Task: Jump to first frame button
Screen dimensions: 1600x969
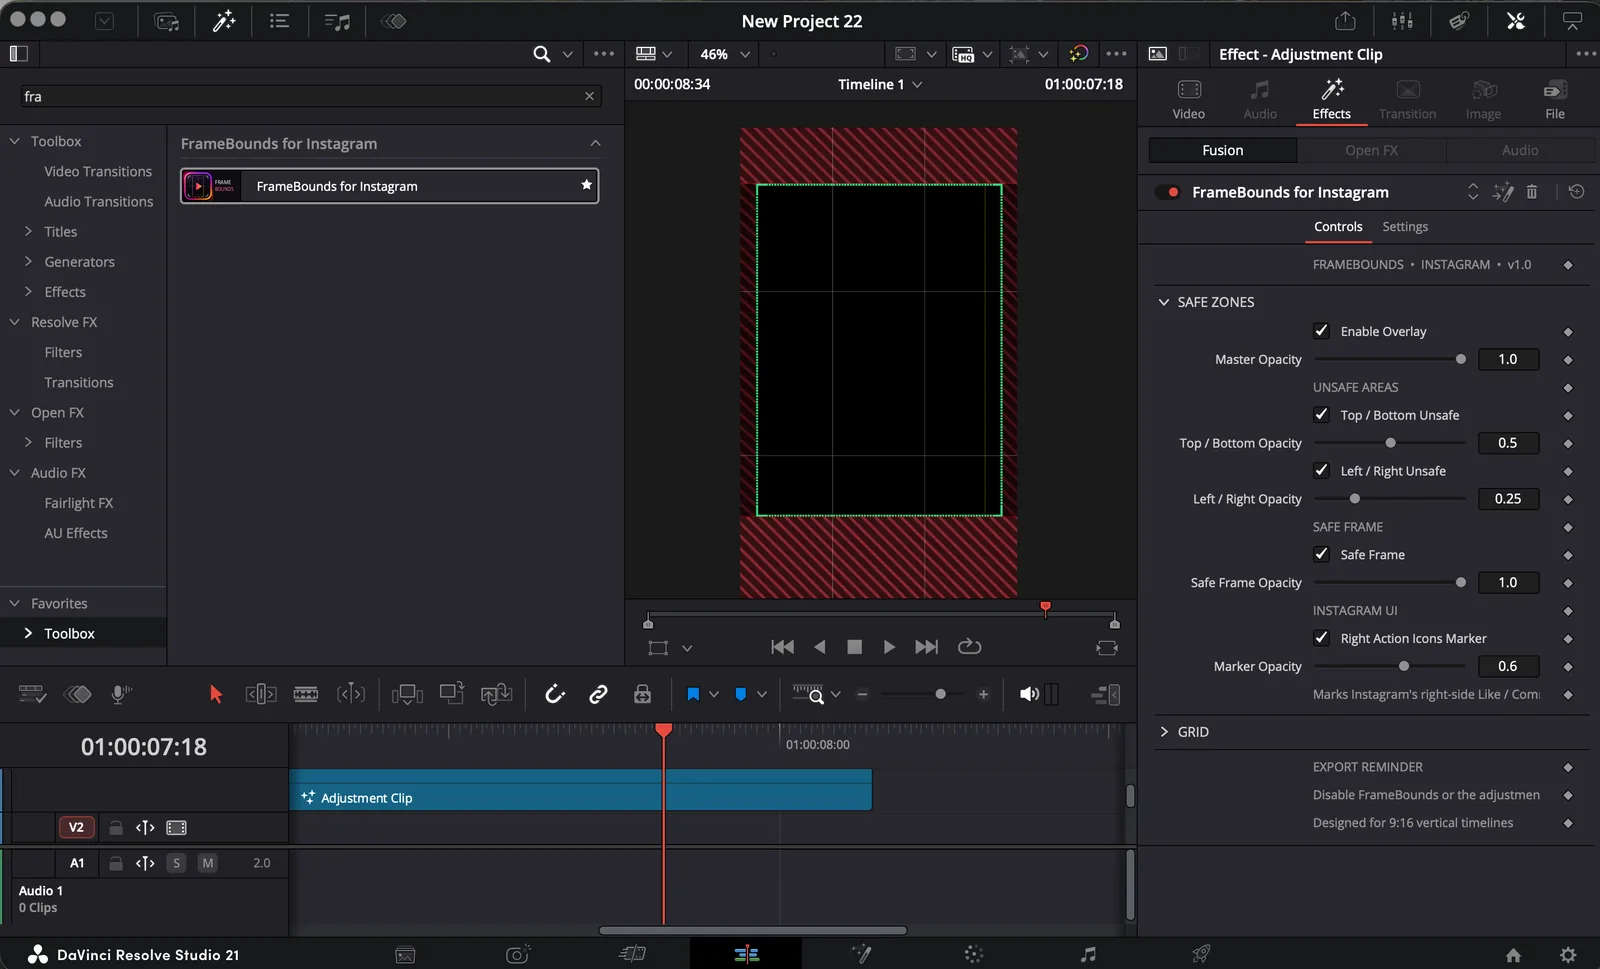Action: [x=783, y=647]
